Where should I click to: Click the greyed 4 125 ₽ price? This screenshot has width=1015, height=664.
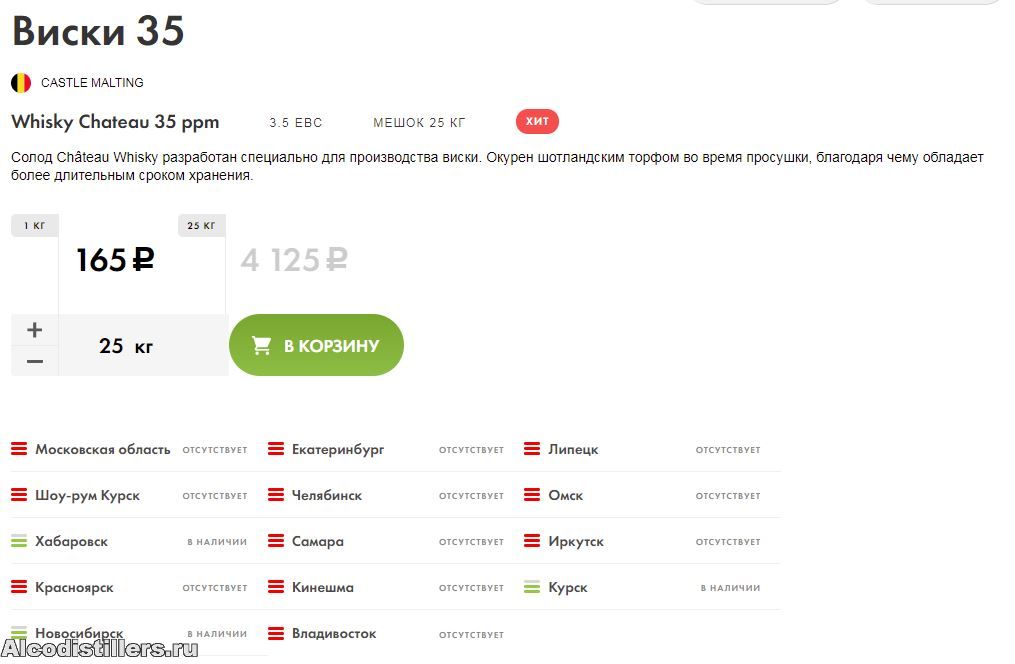pyautogui.click(x=294, y=260)
